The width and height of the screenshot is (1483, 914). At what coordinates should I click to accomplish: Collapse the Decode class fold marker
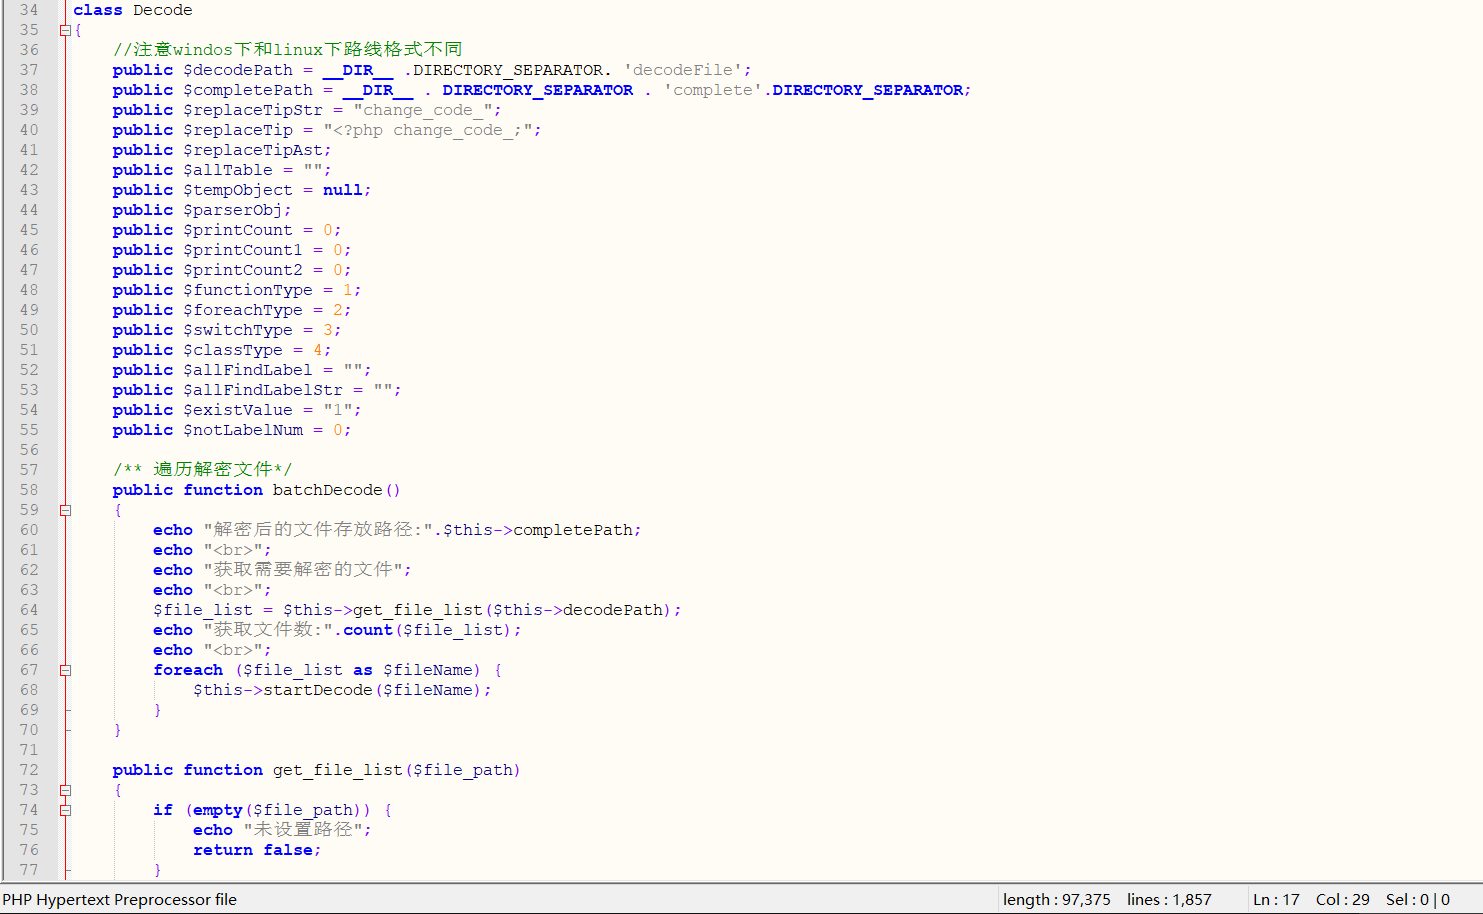click(65, 30)
